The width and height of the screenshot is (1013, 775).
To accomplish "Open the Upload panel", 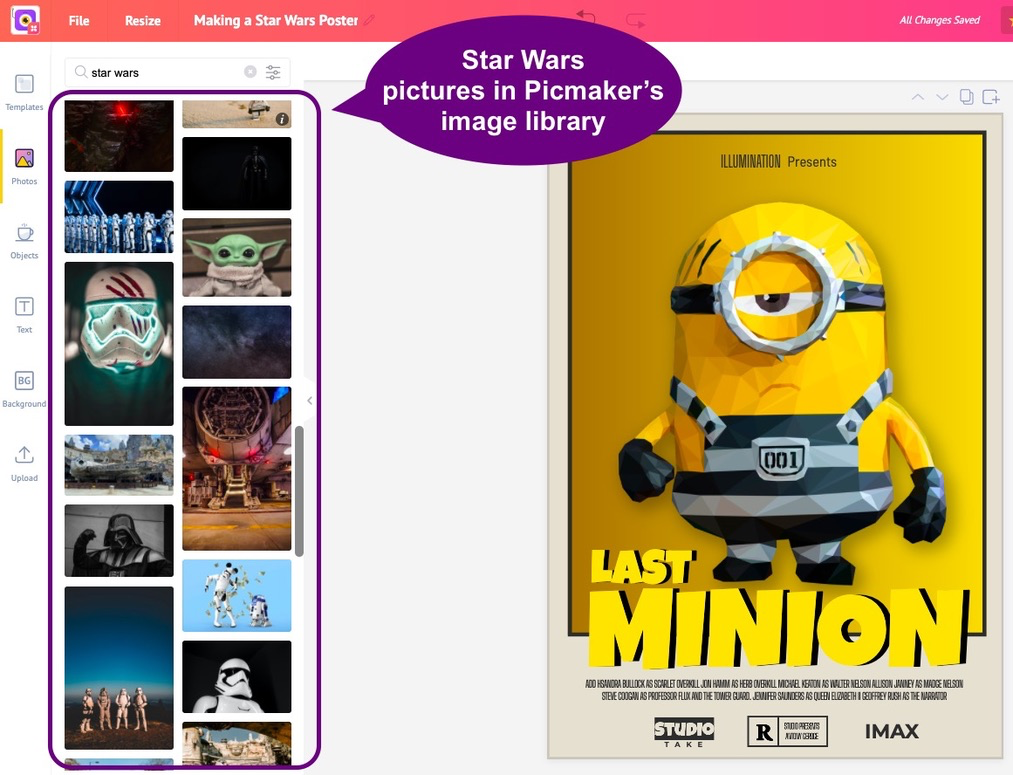I will pos(24,464).
